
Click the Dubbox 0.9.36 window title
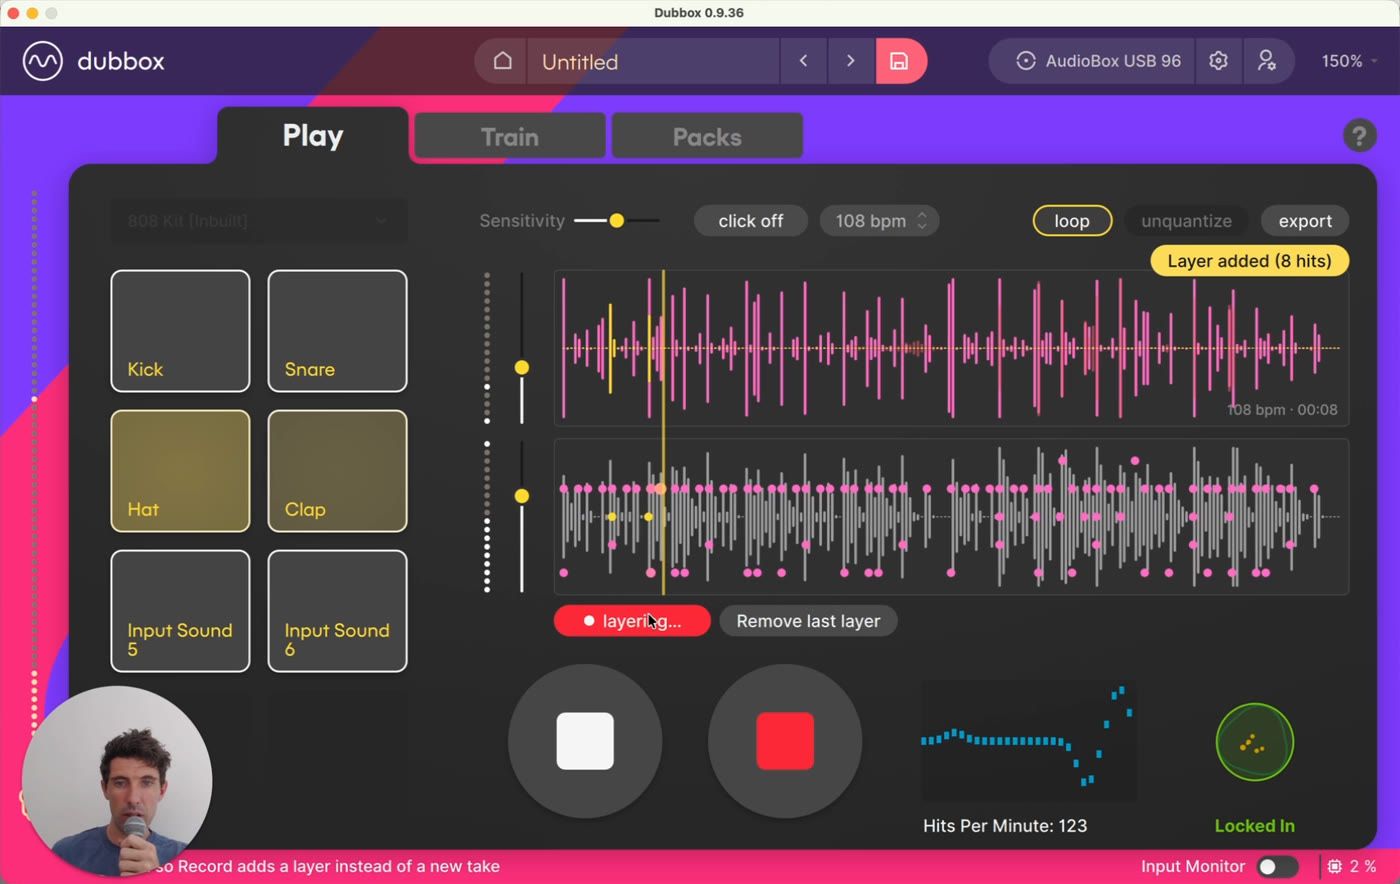tap(699, 13)
